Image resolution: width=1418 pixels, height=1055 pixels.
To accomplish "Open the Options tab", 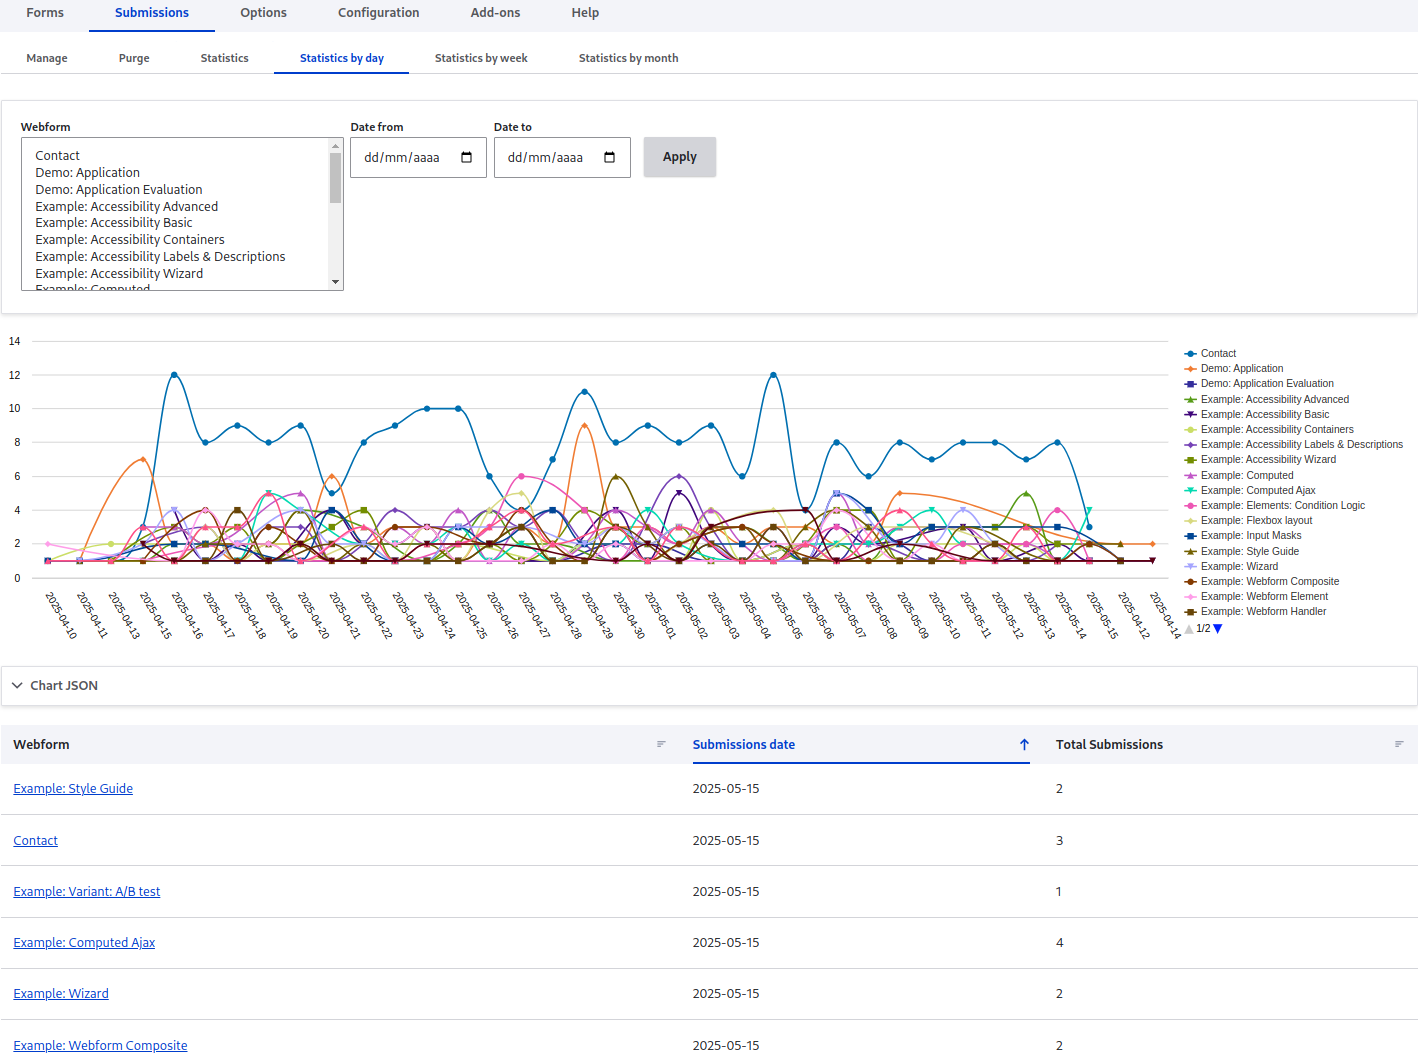I will point(263,13).
